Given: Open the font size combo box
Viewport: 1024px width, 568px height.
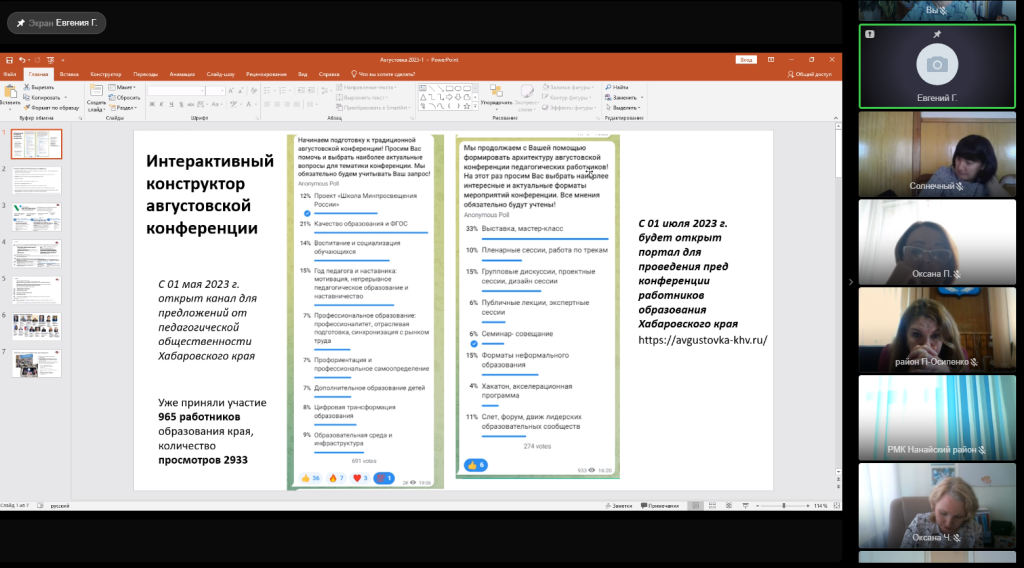Looking at the screenshot, I should point(216,91).
